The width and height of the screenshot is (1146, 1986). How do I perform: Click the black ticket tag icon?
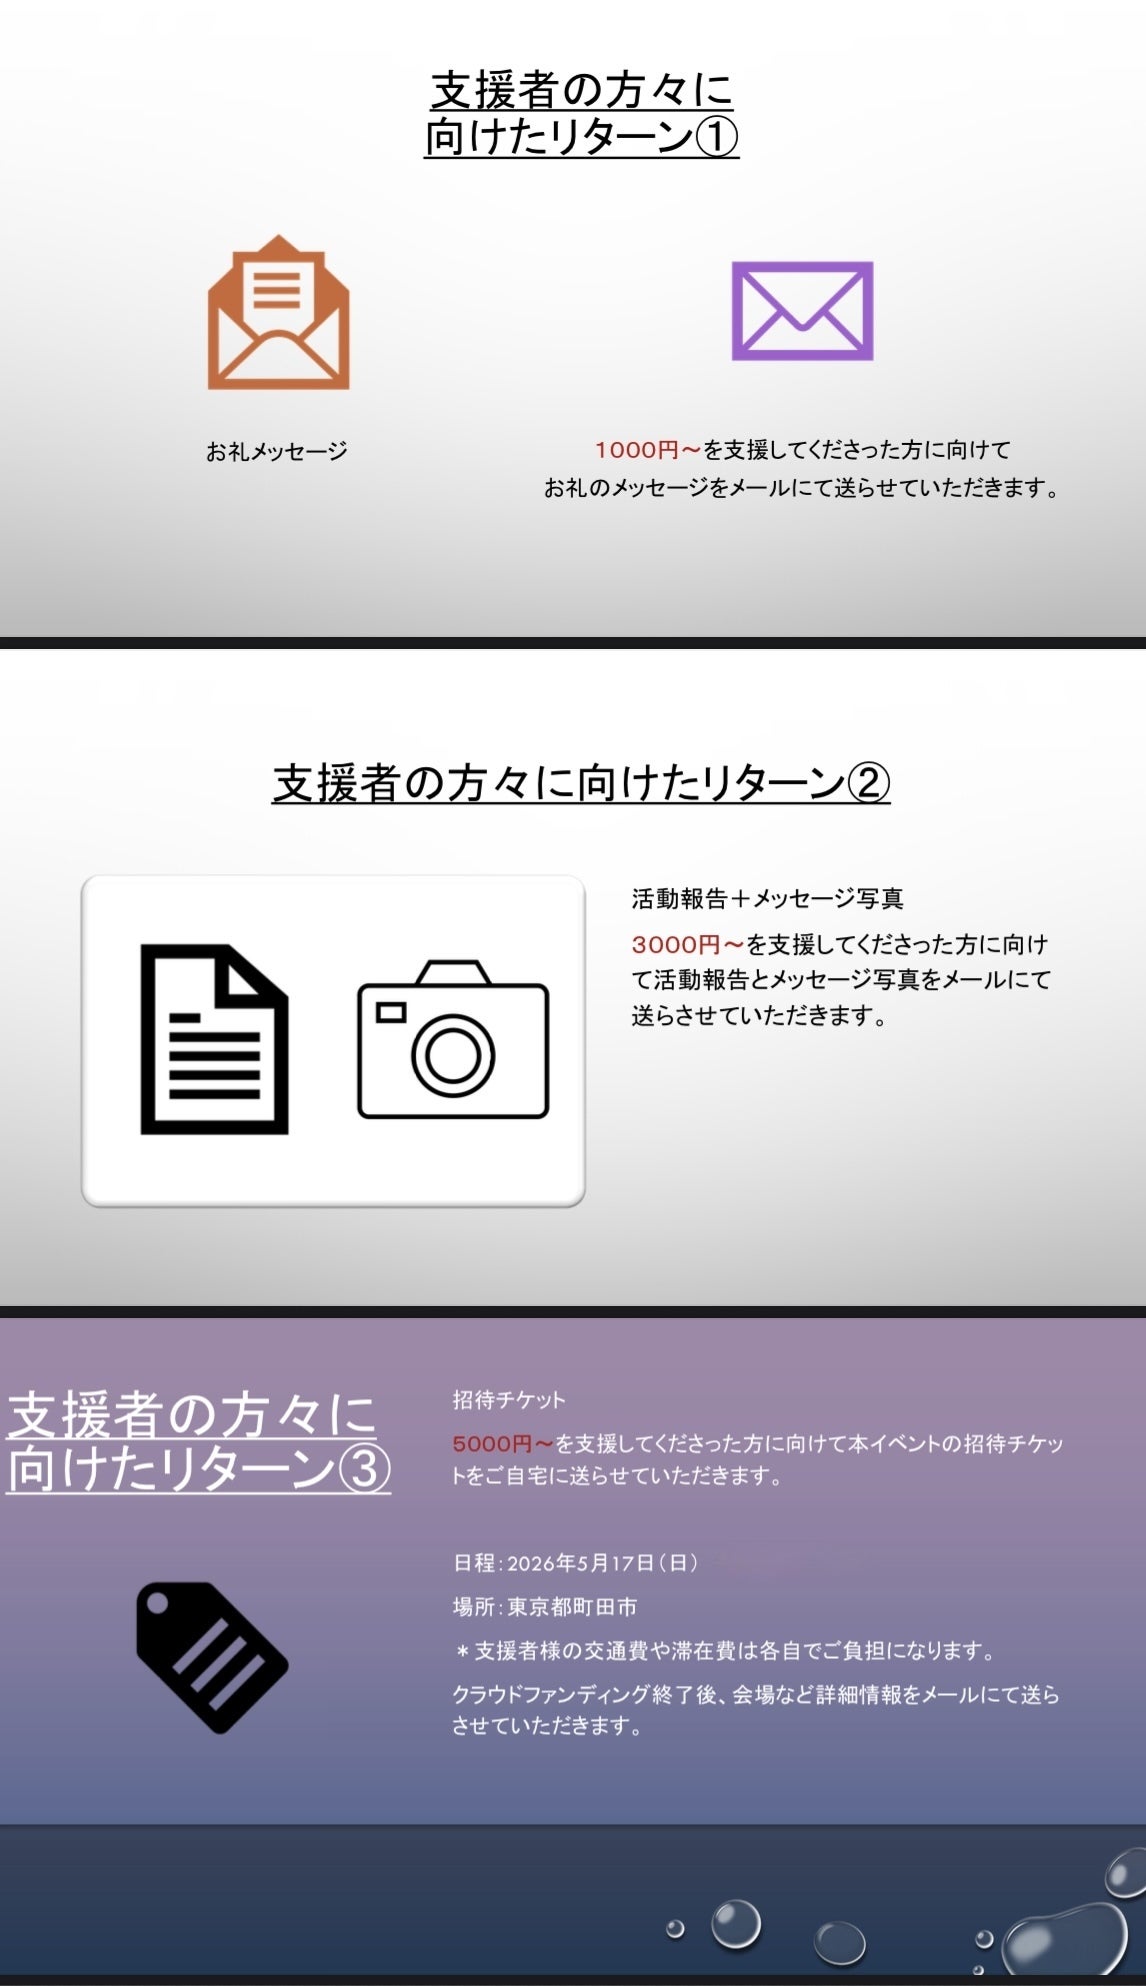[212, 1657]
